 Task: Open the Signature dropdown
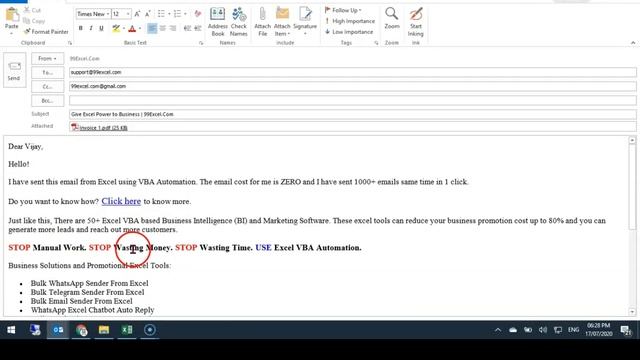pyautogui.click(x=305, y=22)
